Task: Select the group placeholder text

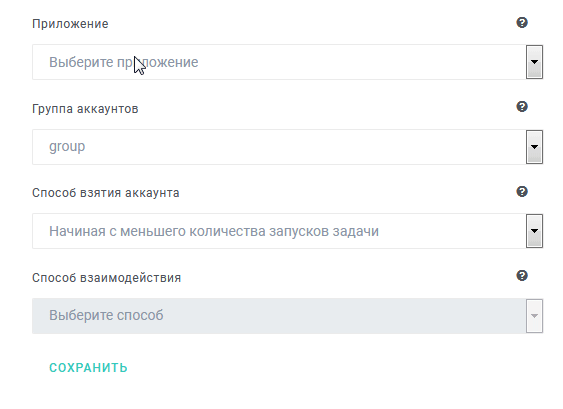Action: click(x=67, y=147)
